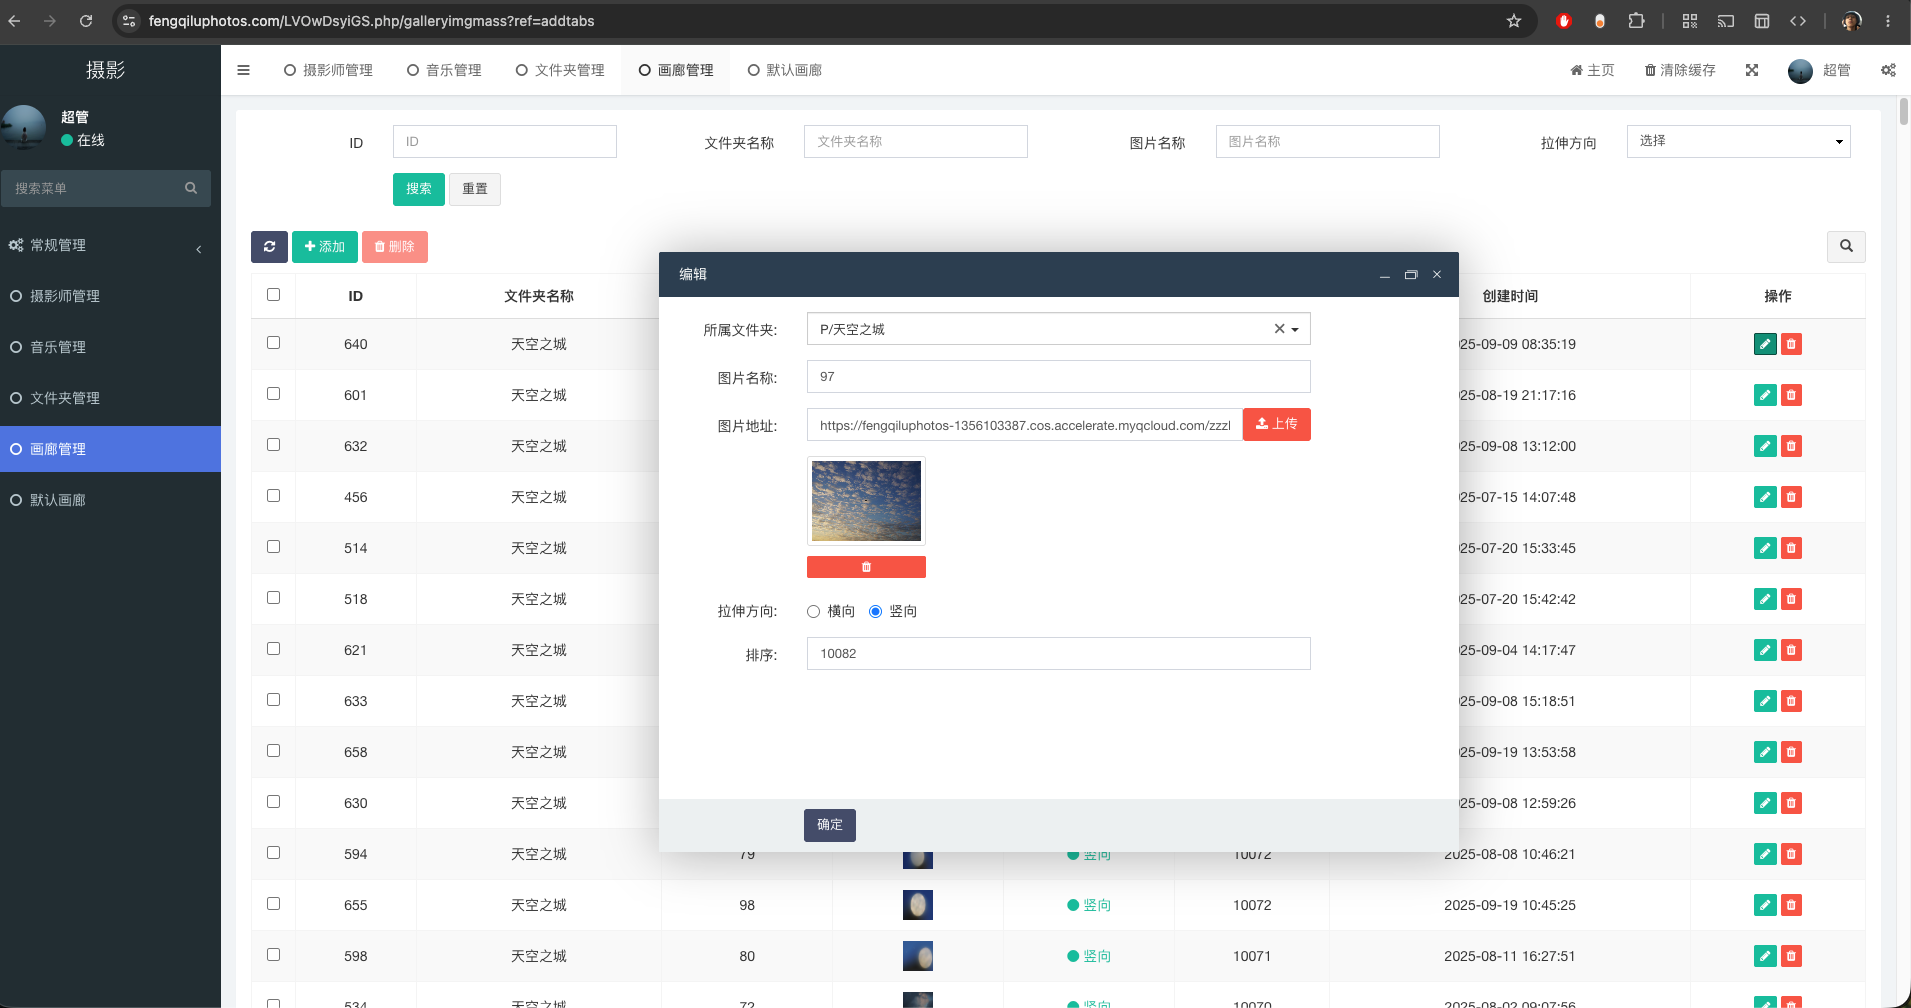Select the 横向 radio button
This screenshot has height=1008, width=1911.
[x=813, y=612]
